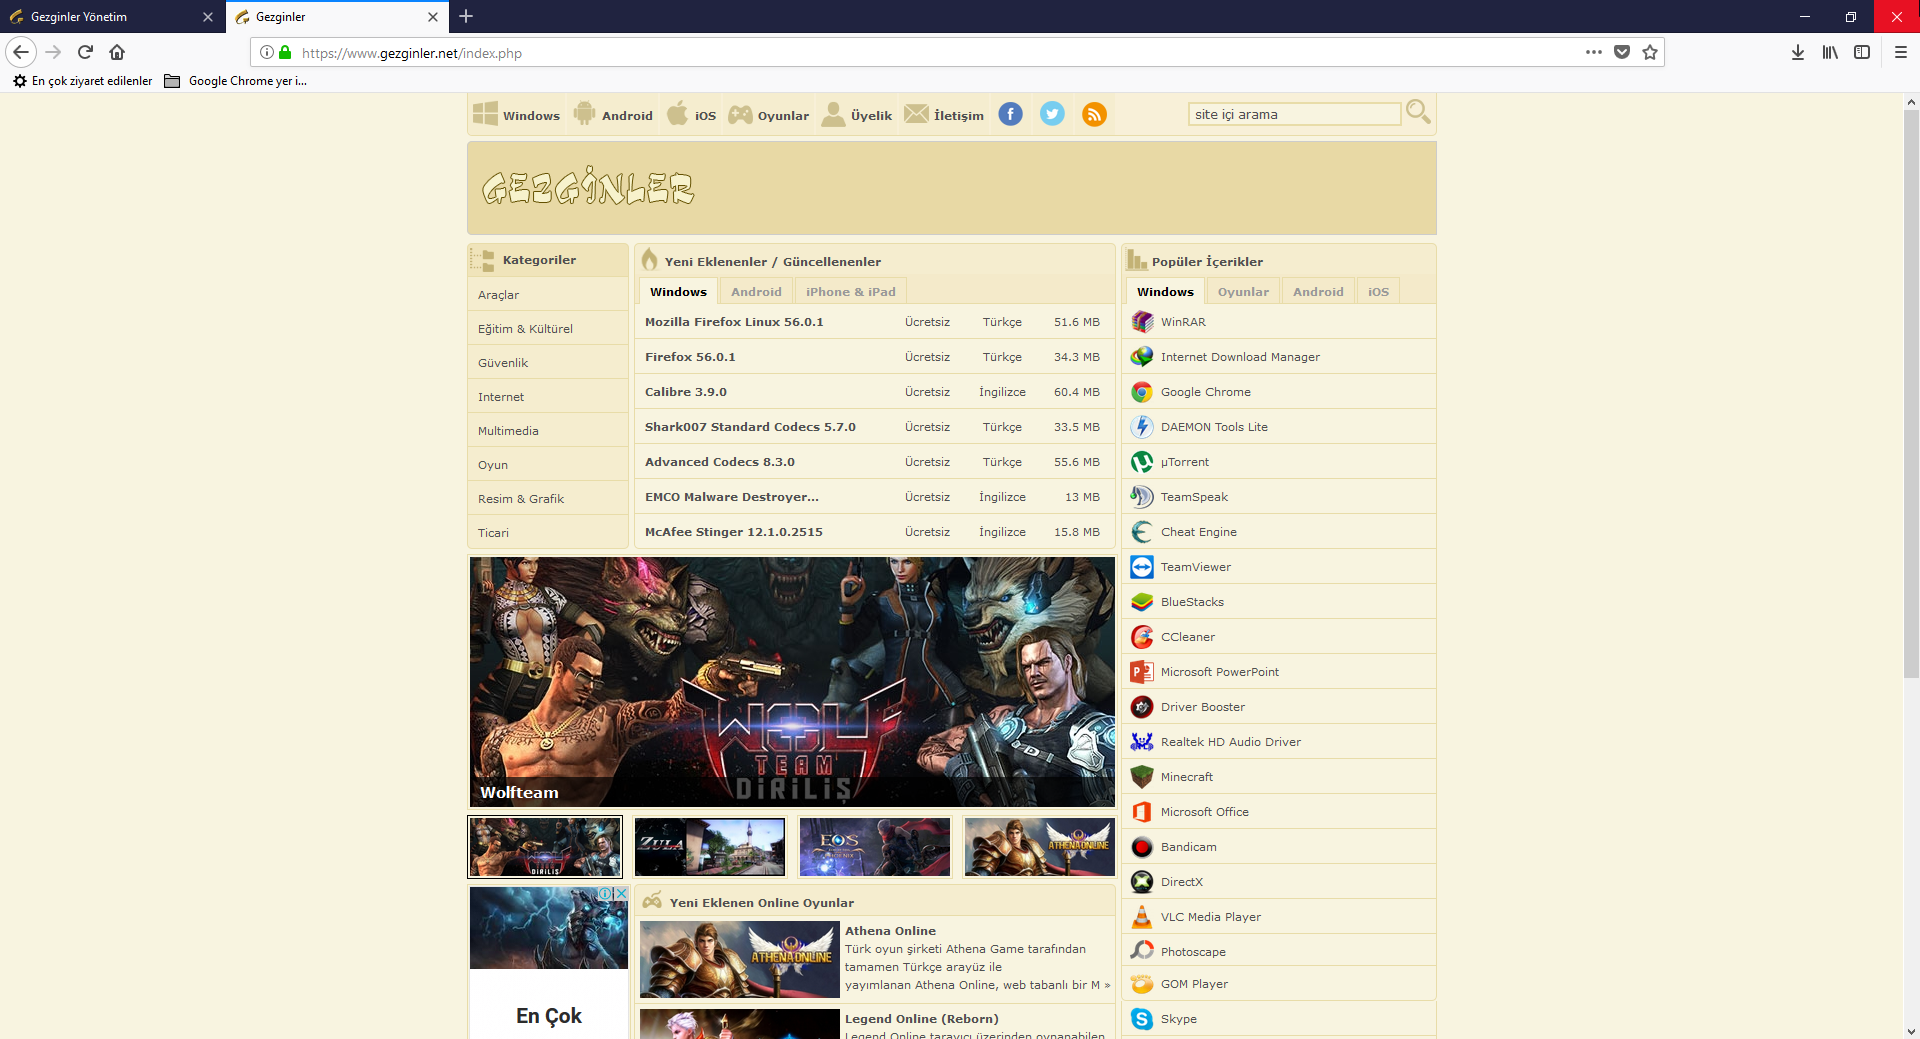
Task: Open Athena Online game title link
Action: coord(890,931)
